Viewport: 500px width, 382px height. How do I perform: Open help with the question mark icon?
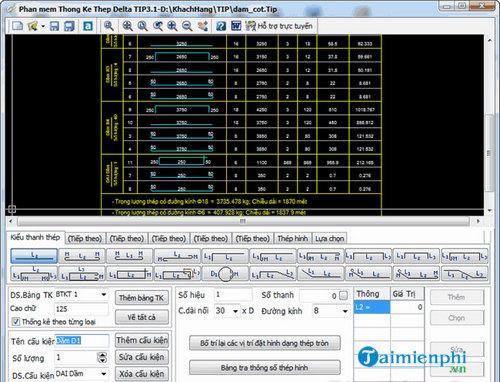pyautogui.click(x=221, y=26)
